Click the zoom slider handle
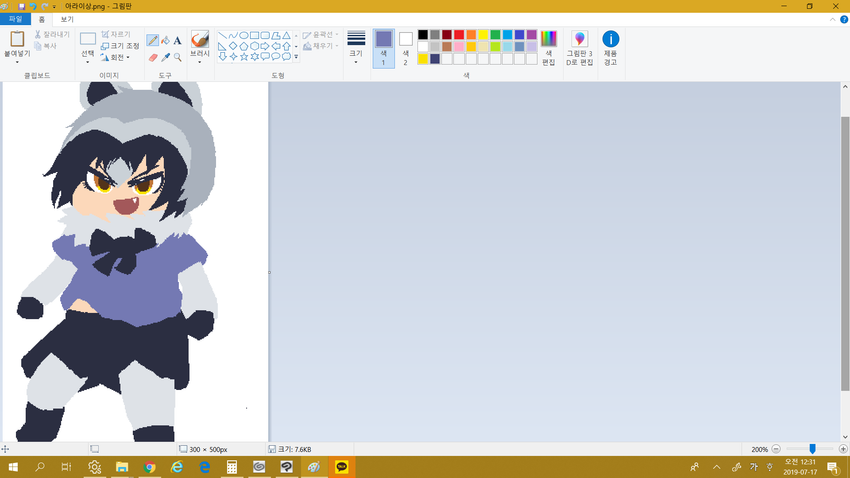 [x=812, y=449]
